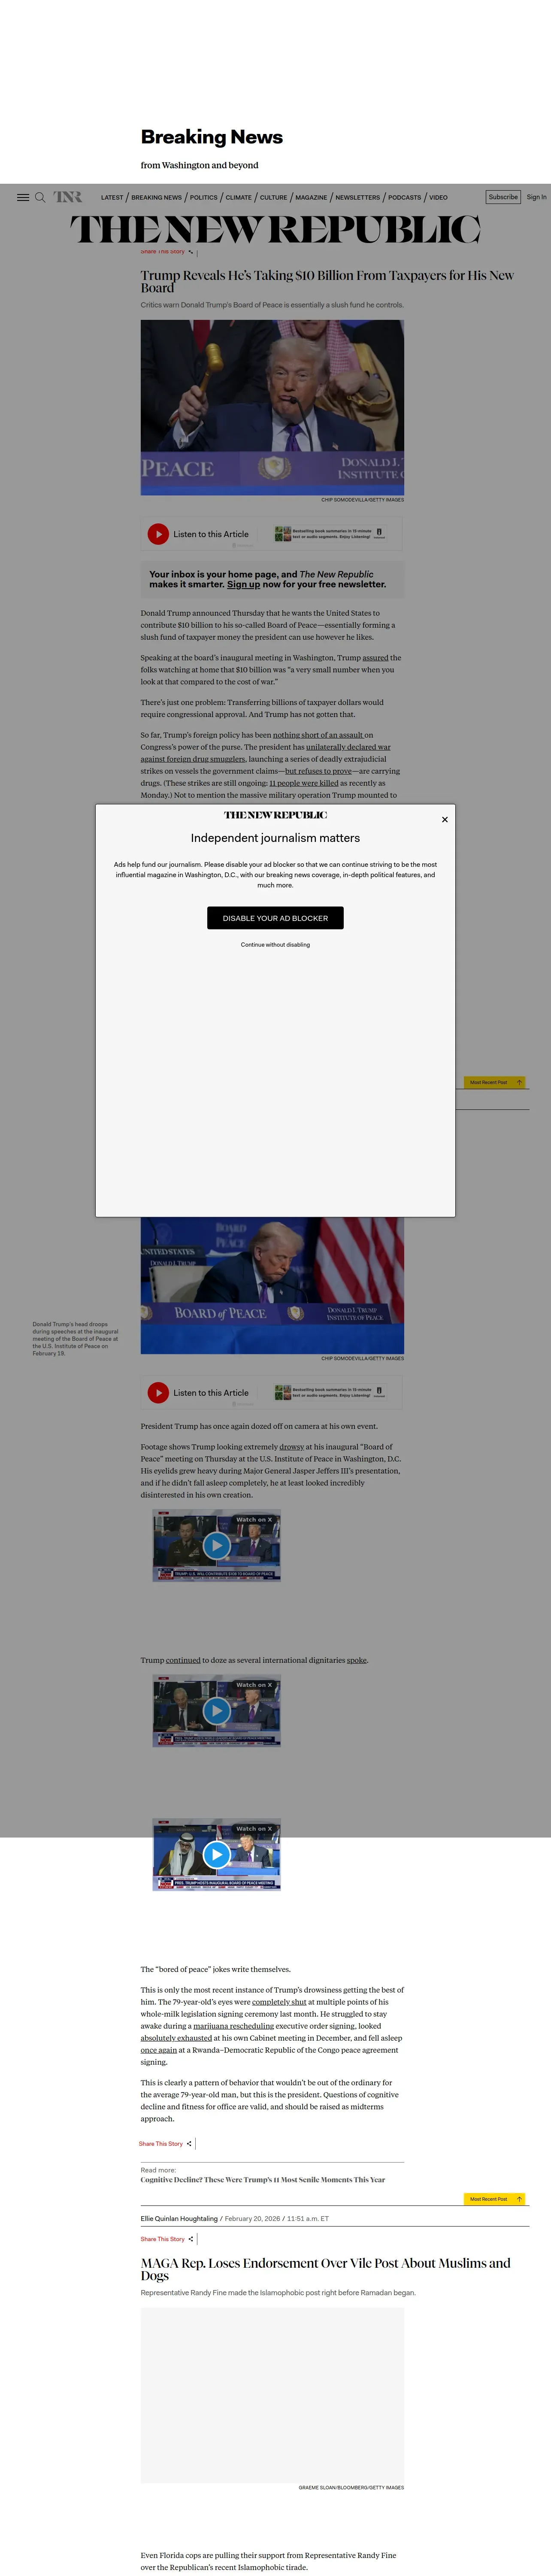Follow 'once again' link
The height and width of the screenshot is (2576, 551).
coord(159,2050)
